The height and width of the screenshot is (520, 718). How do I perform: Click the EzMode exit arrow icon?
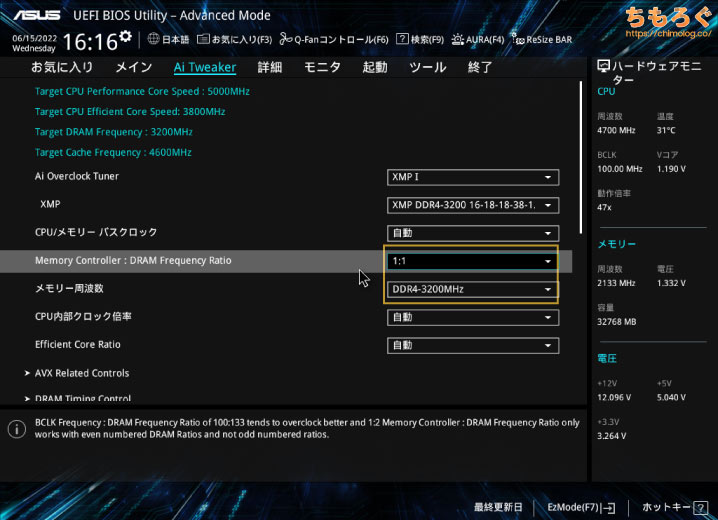click(609, 508)
